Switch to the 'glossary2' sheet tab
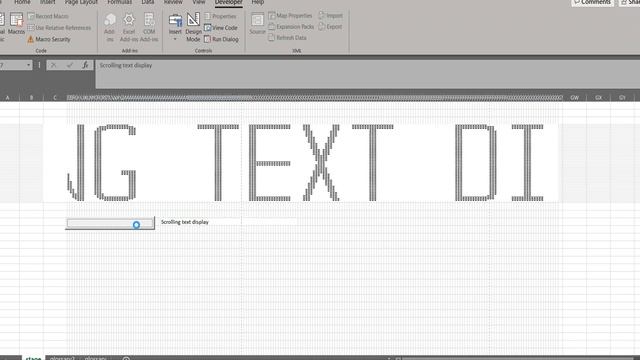Image resolution: width=640 pixels, height=360 pixels. tap(62, 358)
